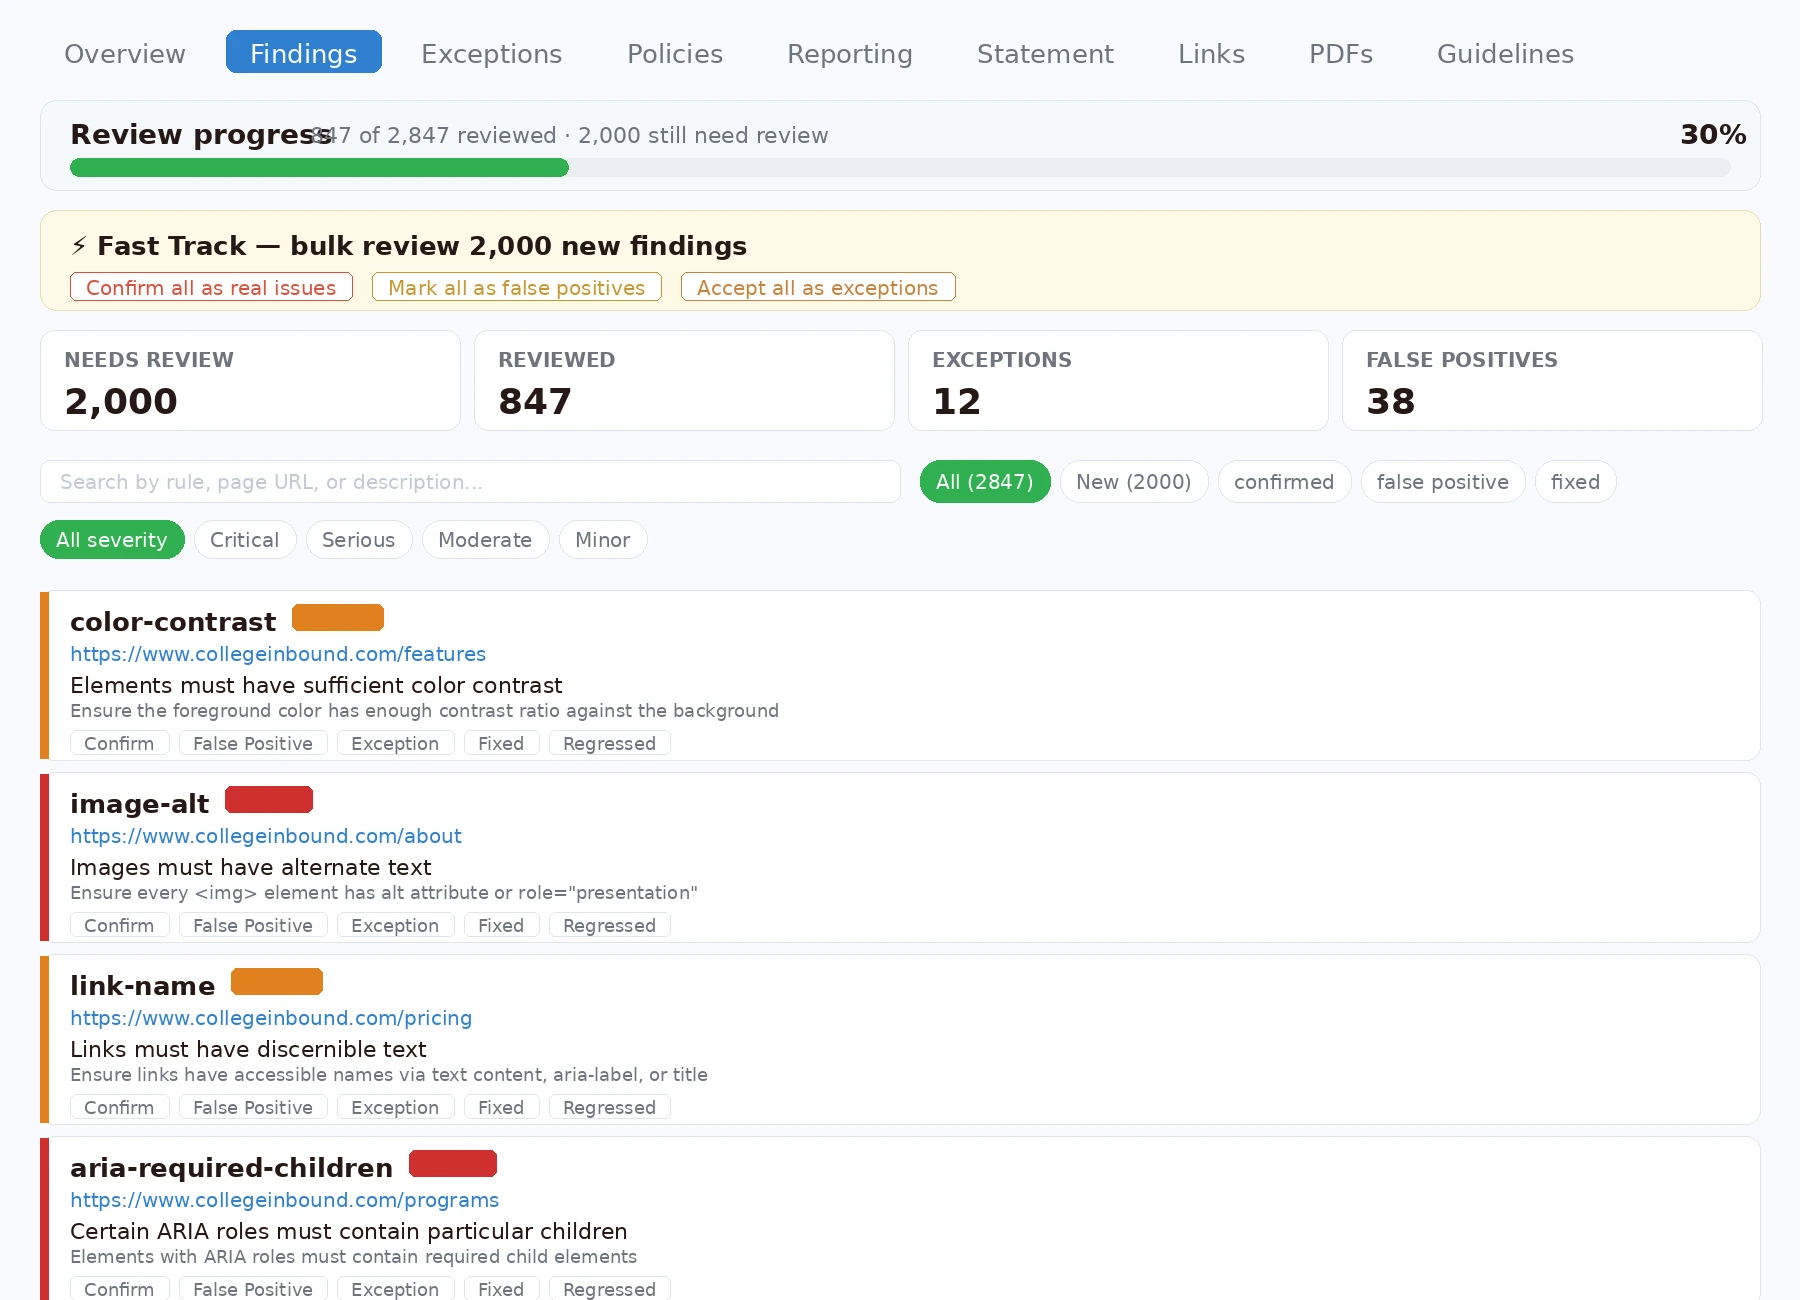Image resolution: width=1800 pixels, height=1300 pixels.
Task: Filter findings by New (2000)
Action: pos(1133,482)
